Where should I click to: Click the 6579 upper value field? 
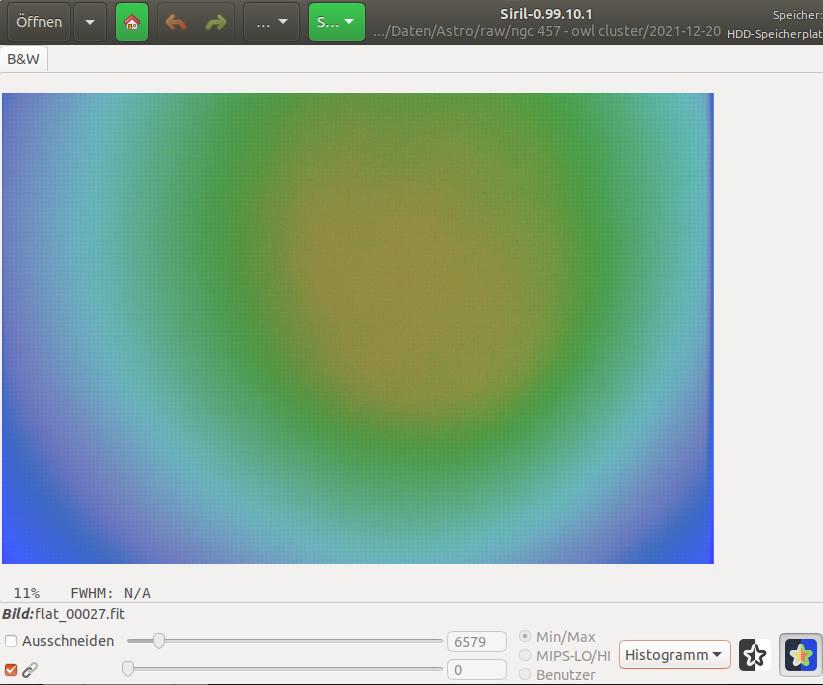point(477,641)
